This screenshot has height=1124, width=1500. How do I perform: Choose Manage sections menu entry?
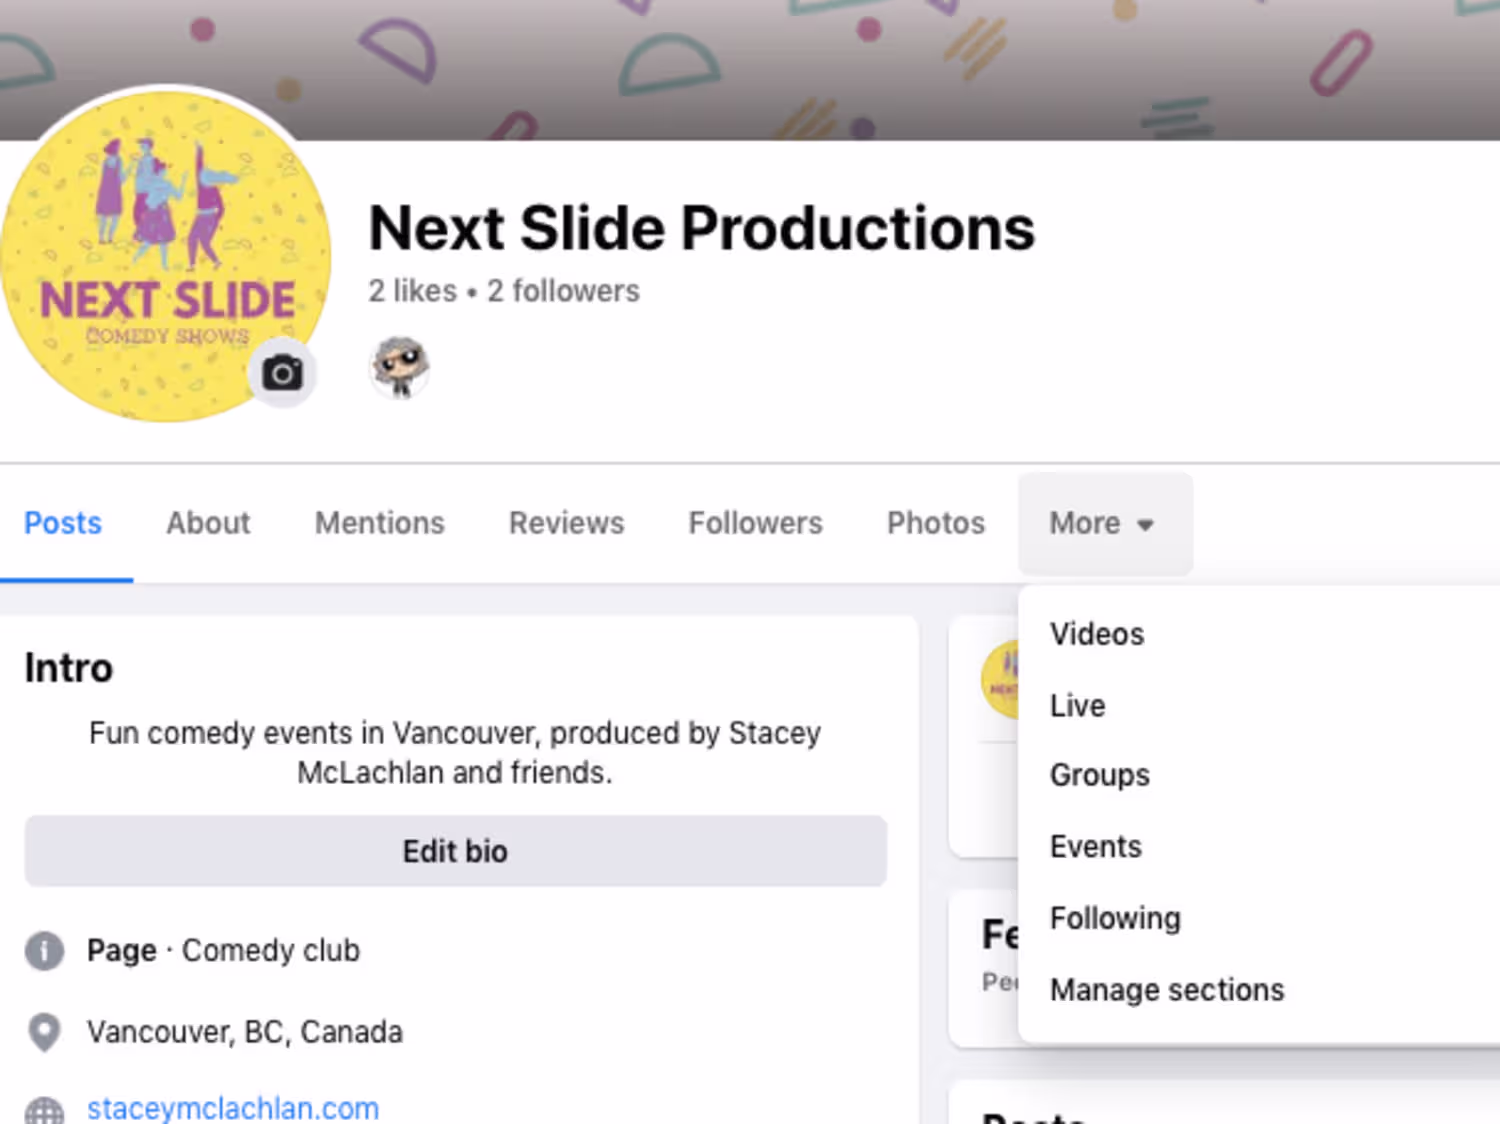click(1167, 990)
